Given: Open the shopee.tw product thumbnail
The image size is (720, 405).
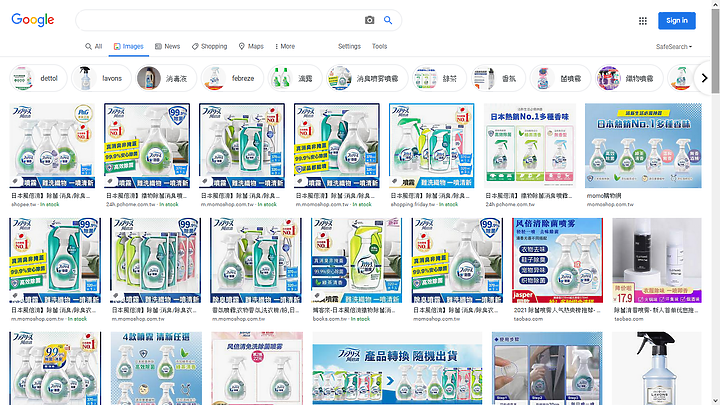Looking at the screenshot, I should [x=52, y=146].
